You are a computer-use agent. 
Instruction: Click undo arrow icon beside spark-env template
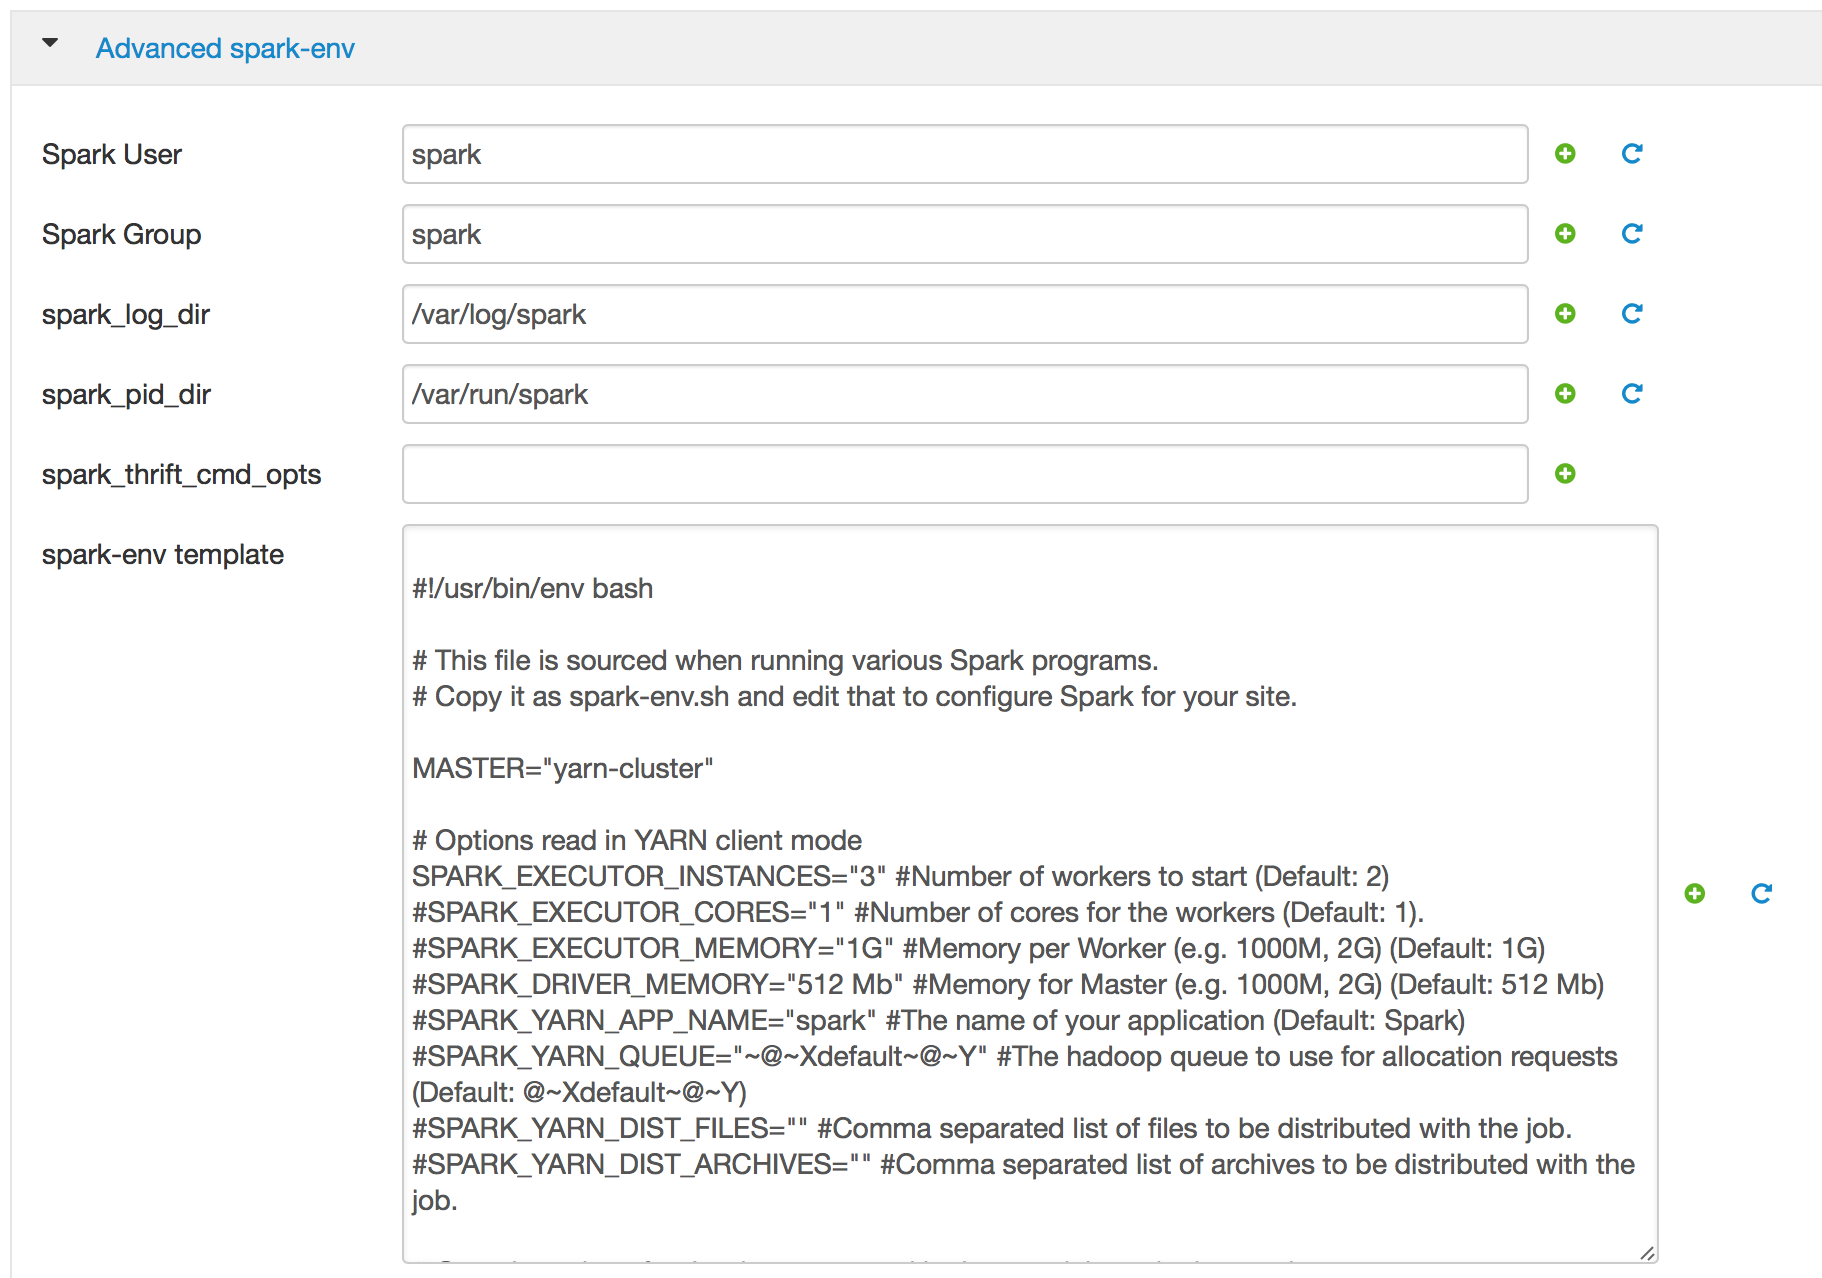point(1761,893)
